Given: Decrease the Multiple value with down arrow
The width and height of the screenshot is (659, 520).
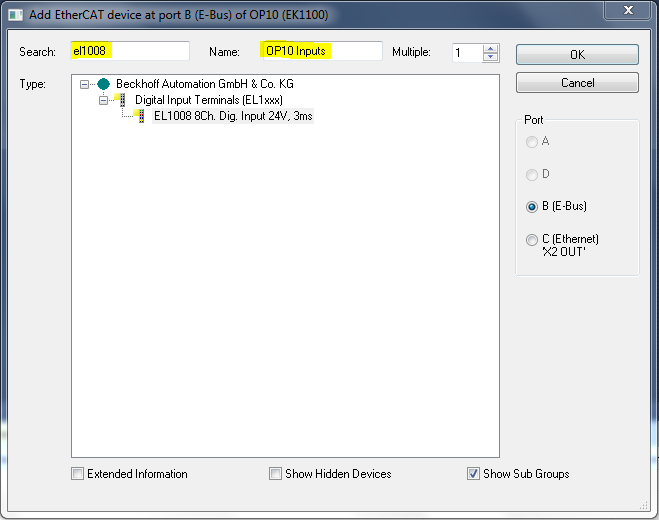Looking at the screenshot, I should 490,57.
